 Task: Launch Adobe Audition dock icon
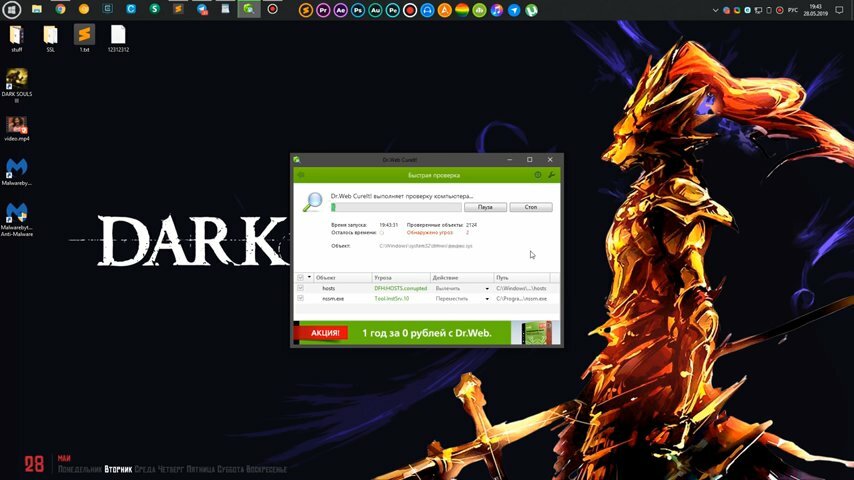point(375,10)
